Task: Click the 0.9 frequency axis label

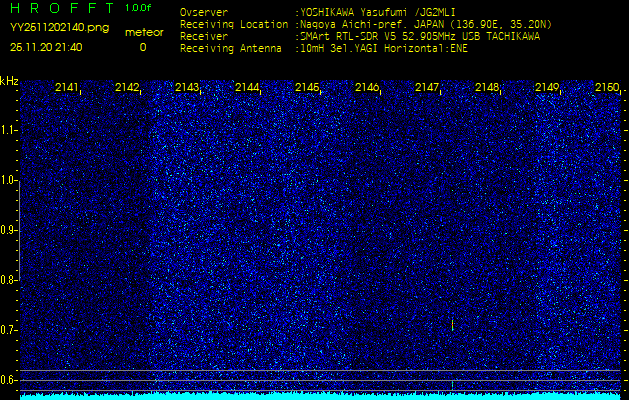Action: point(8,230)
